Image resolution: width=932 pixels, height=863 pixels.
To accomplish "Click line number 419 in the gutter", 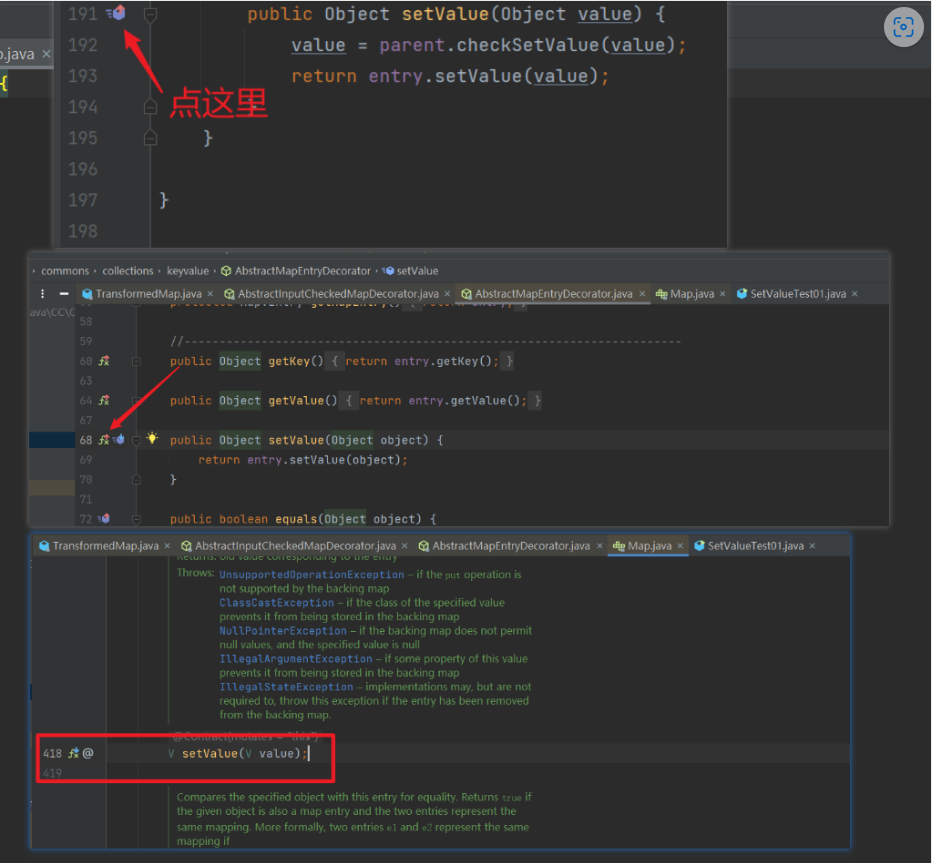I will point(52,773).
